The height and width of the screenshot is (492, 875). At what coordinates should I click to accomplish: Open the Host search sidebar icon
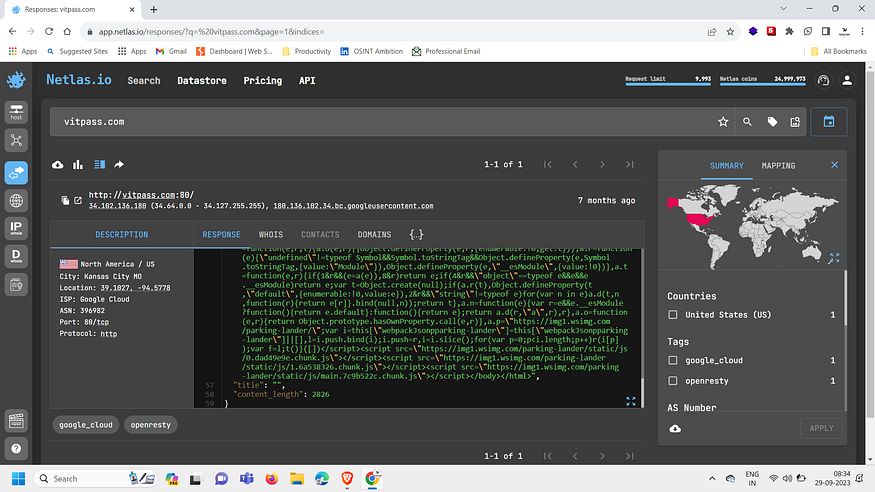(16, 112)
